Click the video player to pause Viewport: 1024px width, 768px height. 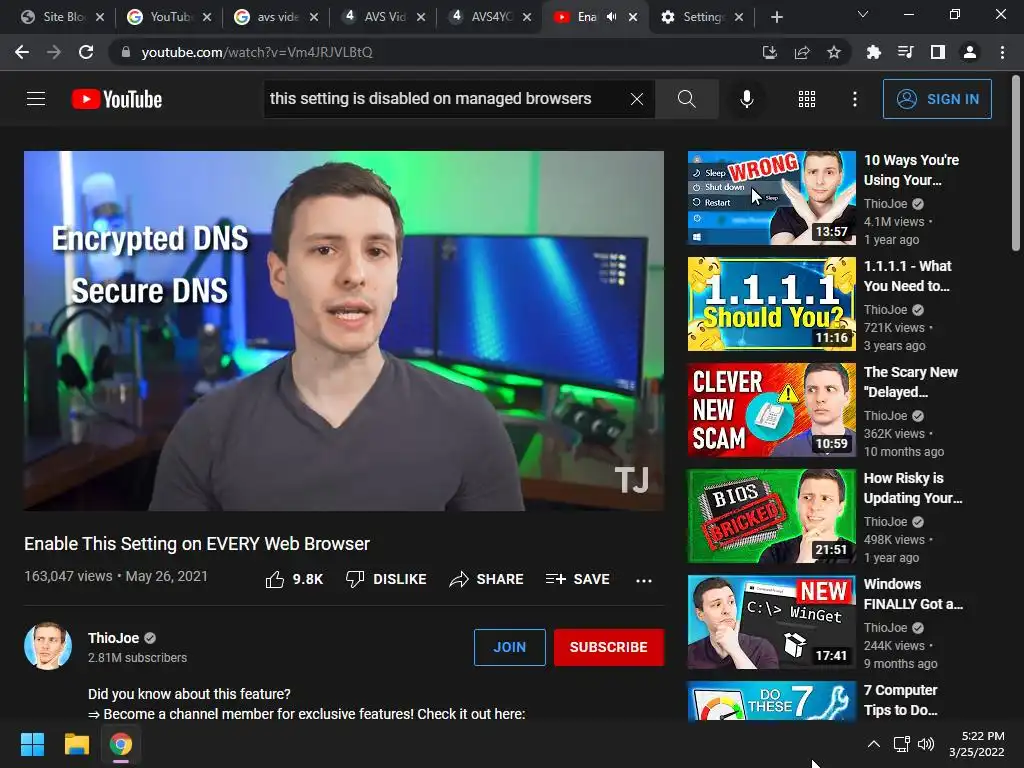coord(344,330)
